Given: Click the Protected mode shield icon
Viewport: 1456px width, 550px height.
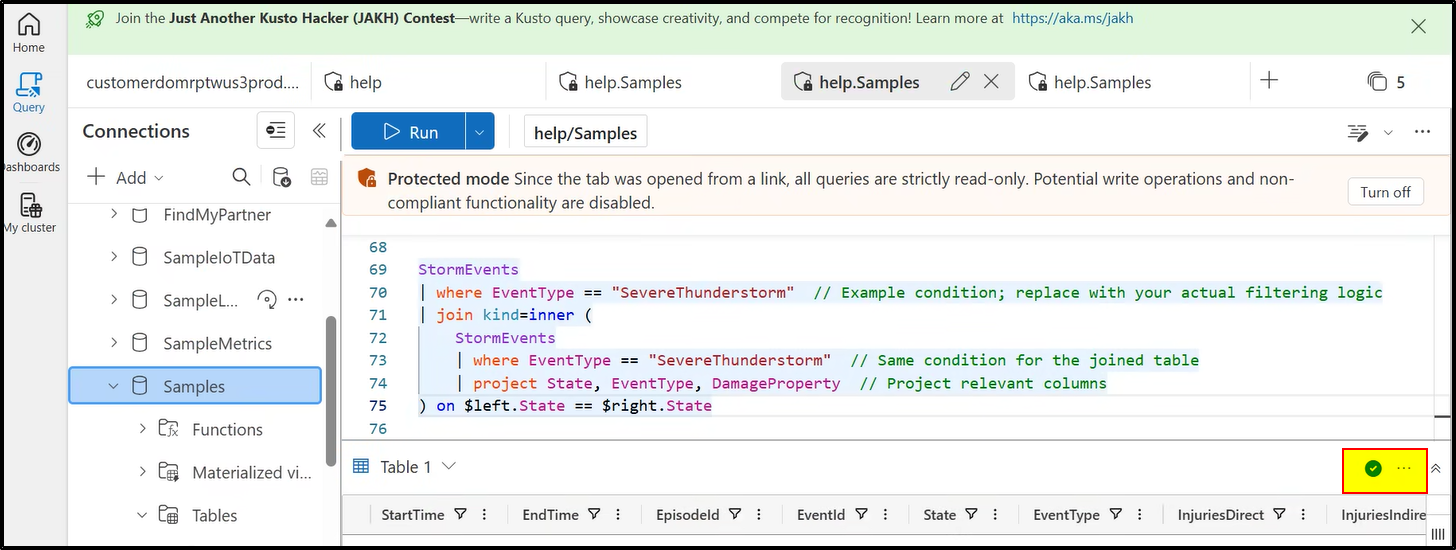Looking at the screenshot, I should coord(367,180).
